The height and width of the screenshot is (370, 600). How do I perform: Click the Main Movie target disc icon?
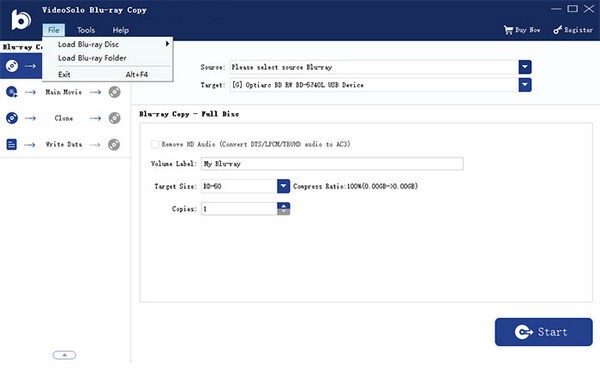[114, 92]
